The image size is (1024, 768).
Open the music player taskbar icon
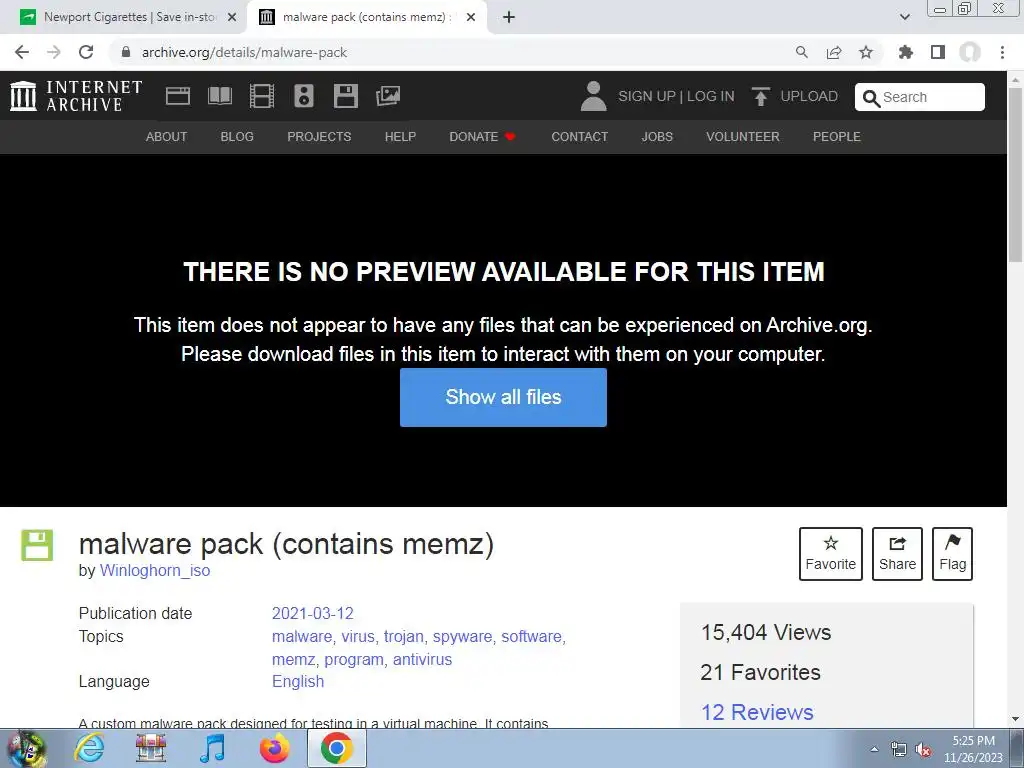[x=212, y=748]
